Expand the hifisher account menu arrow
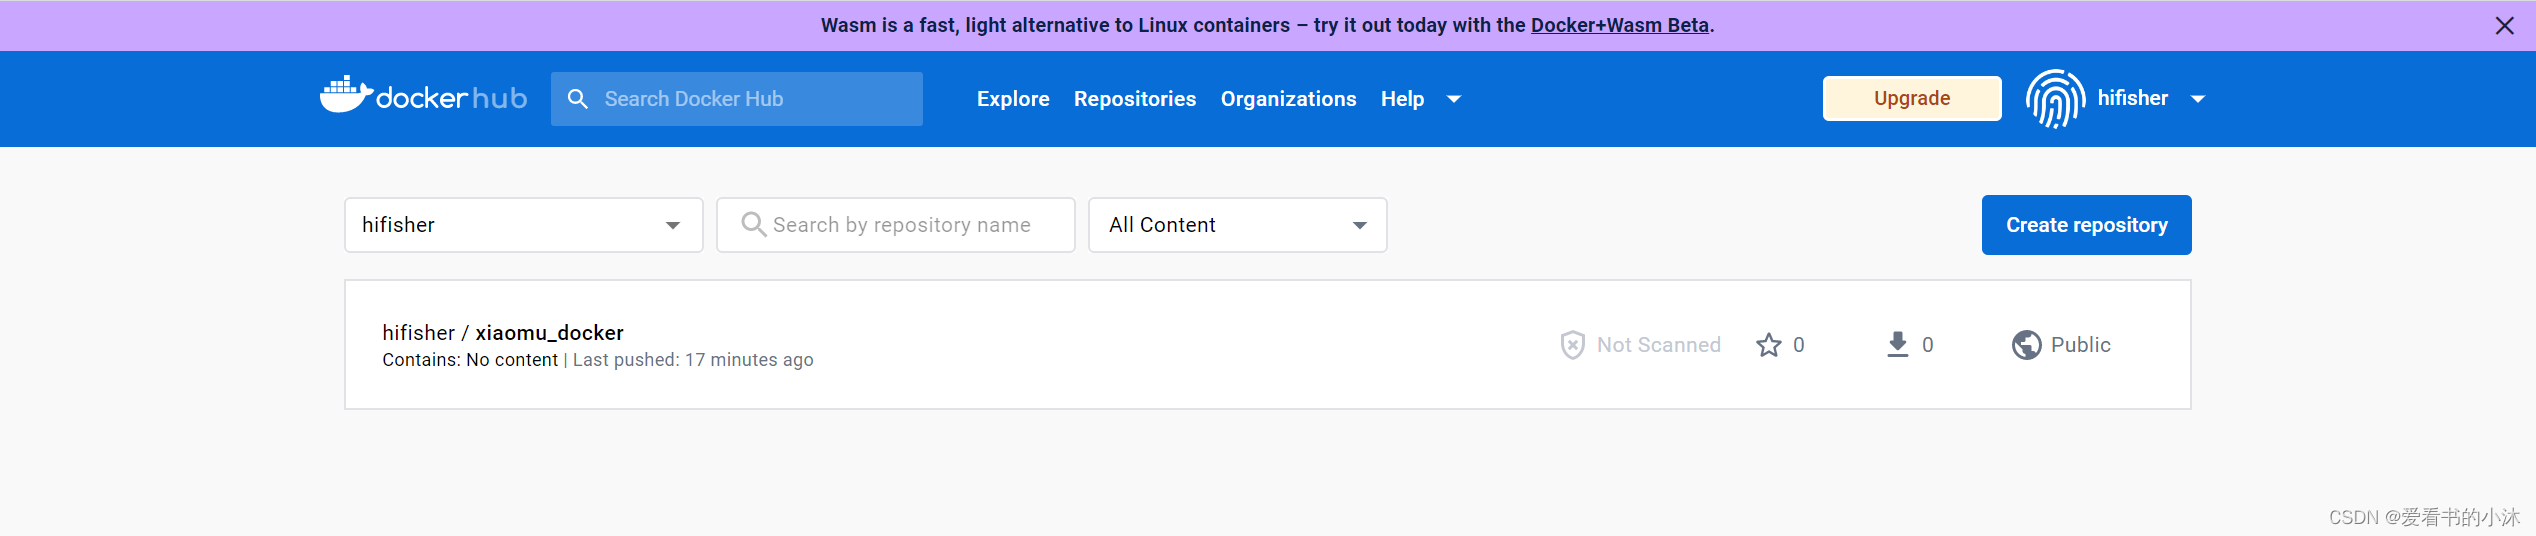This screenshot has width=2536, height=536. pos(2198,99)
